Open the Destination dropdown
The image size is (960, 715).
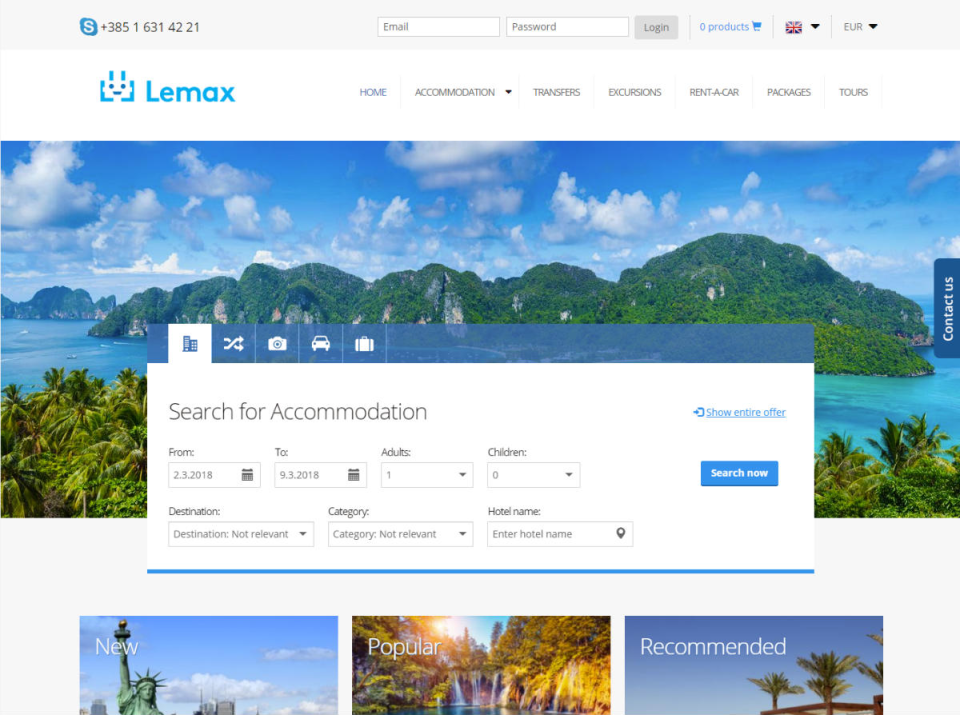240,534
